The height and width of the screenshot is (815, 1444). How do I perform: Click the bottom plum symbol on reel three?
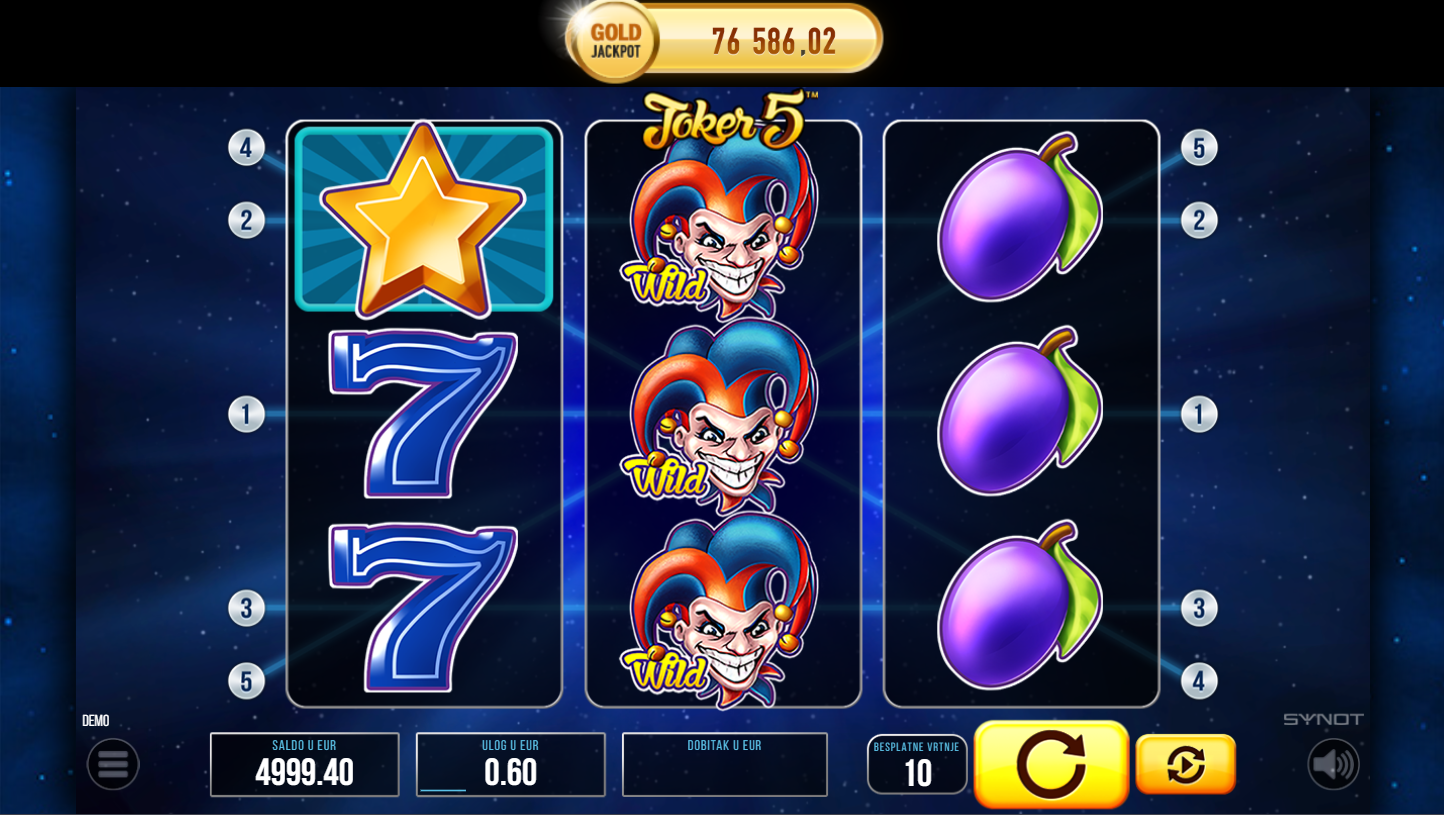pyautogui.click(x=1020, y=605)
